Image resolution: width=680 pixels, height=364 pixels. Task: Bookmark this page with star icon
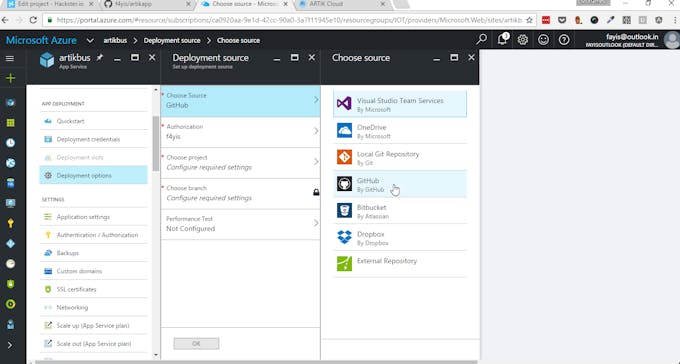pos(529,20)
